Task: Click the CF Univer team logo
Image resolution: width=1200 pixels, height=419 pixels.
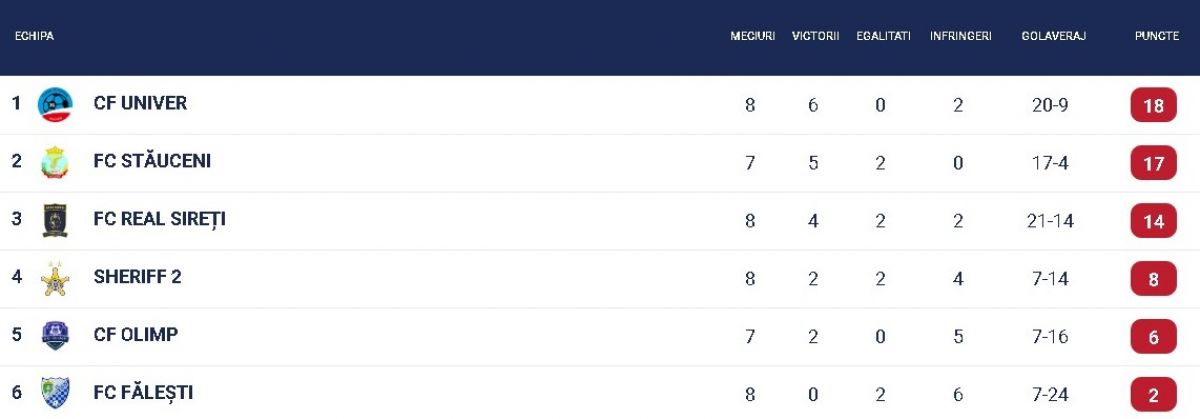Action: click(55, 104)
